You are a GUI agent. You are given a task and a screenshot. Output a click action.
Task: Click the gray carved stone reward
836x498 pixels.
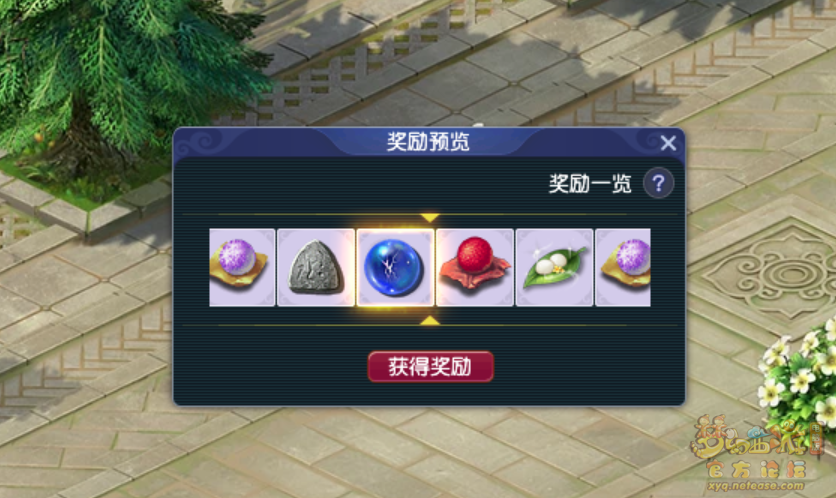pyautogui.click(x=316, y=267)
